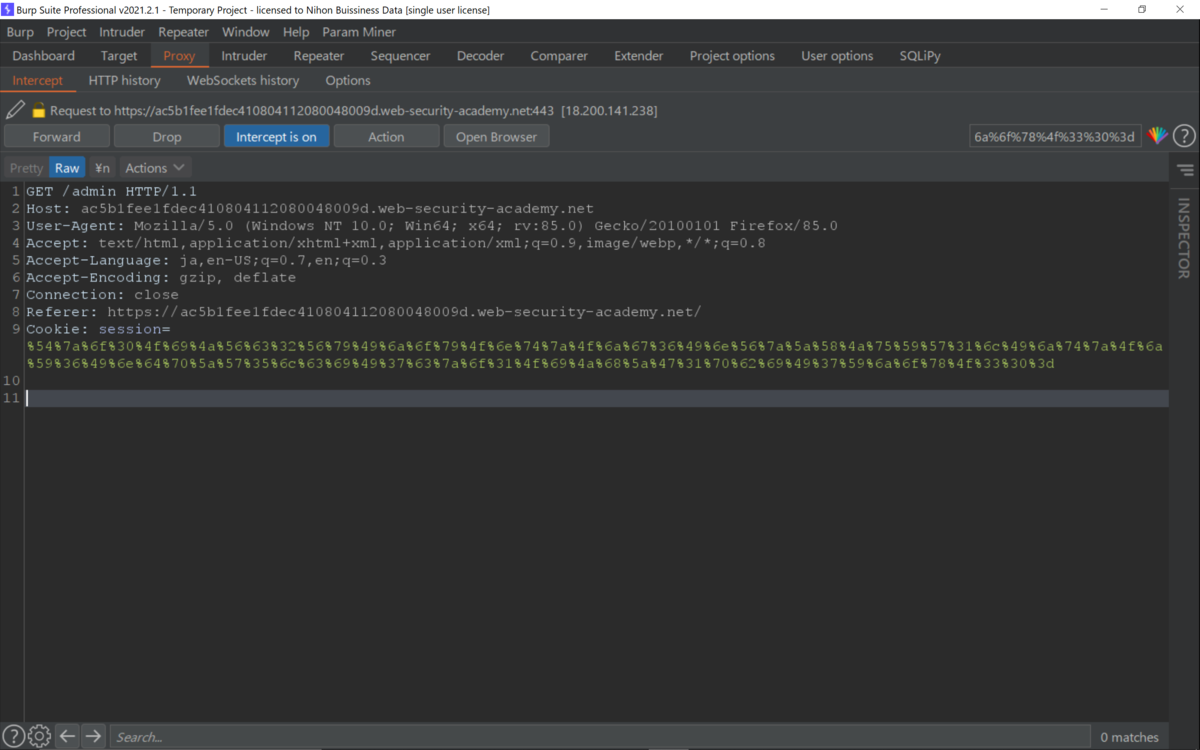
Task: Go to the next search match arrow
Action: point(93,737)
